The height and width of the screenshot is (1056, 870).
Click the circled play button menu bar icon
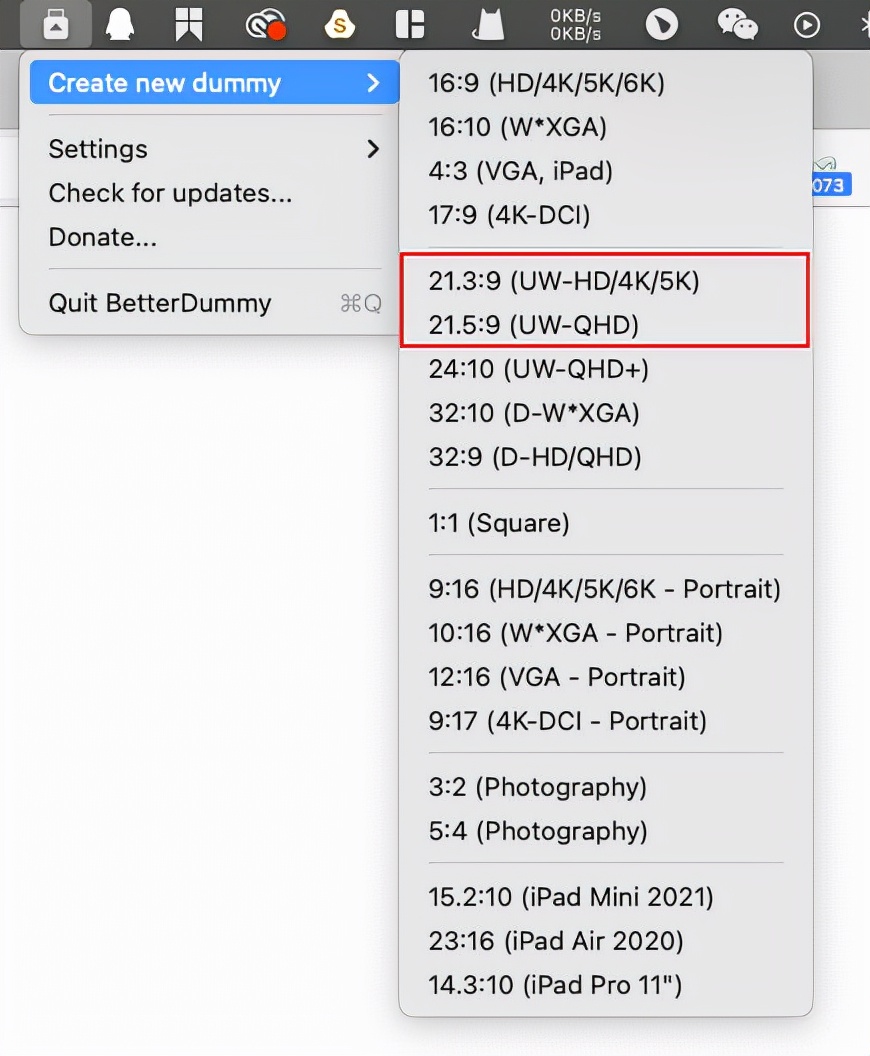click(x=807, y=25)
